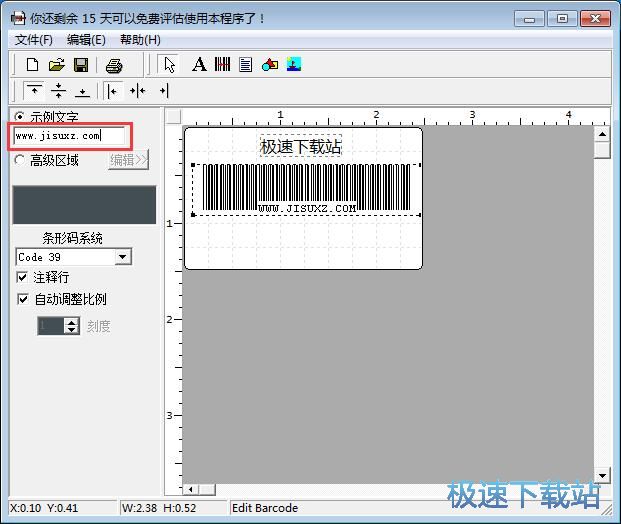Select the text tool (A icon)
The height and width of the screenshot is (524, 621).
[x=199, y=65]
